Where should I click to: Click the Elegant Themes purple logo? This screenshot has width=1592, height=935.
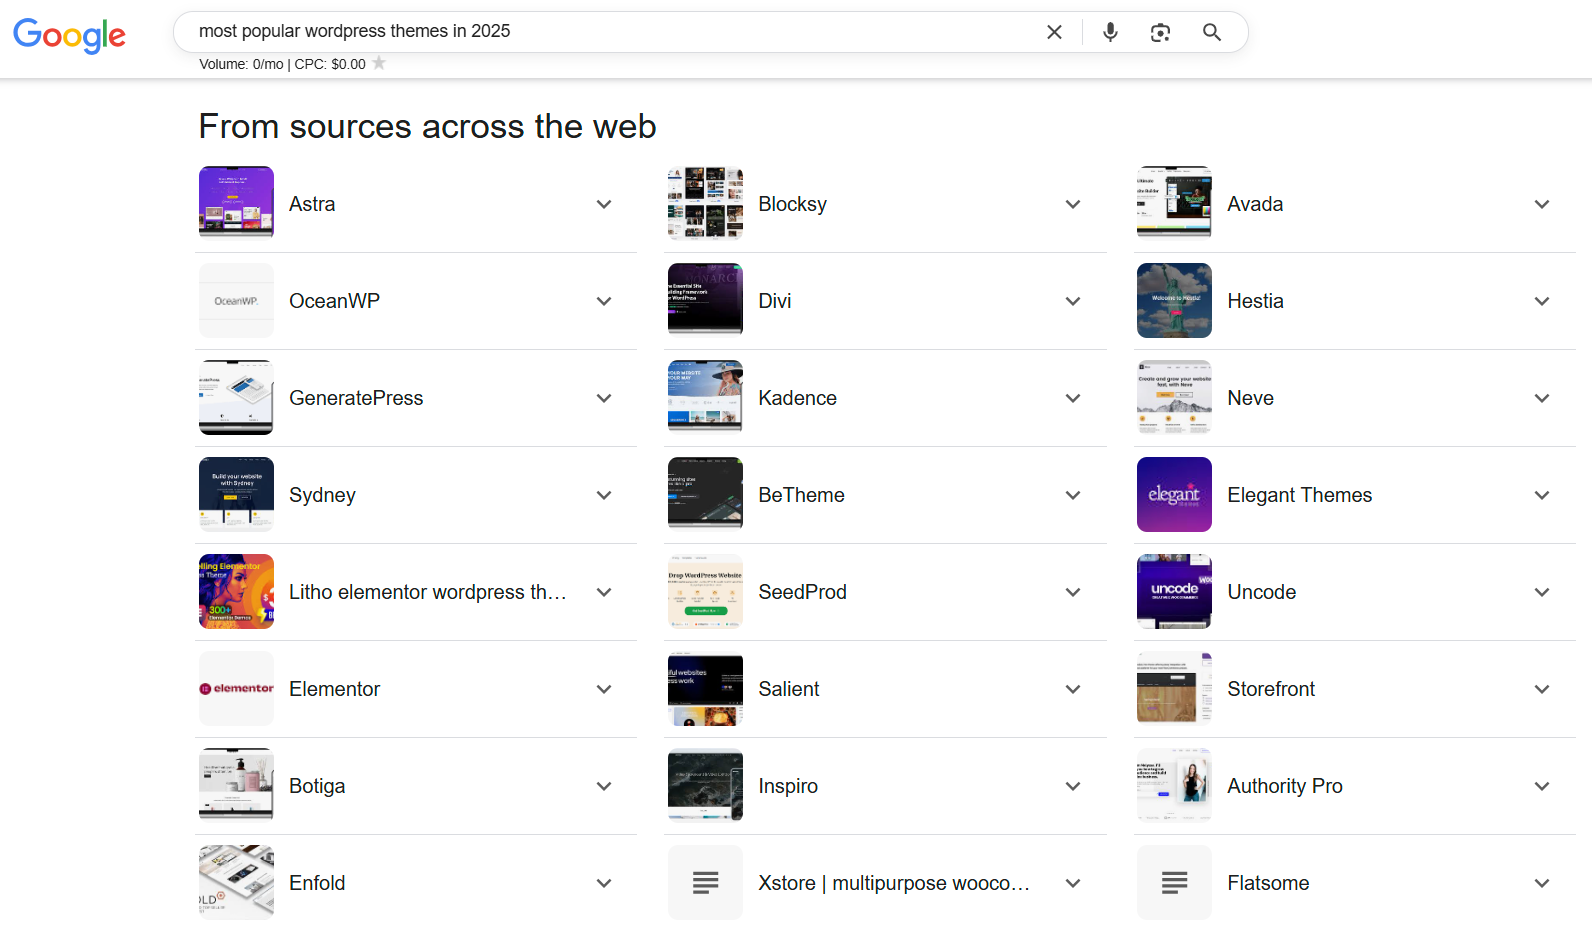point(1174,495)
